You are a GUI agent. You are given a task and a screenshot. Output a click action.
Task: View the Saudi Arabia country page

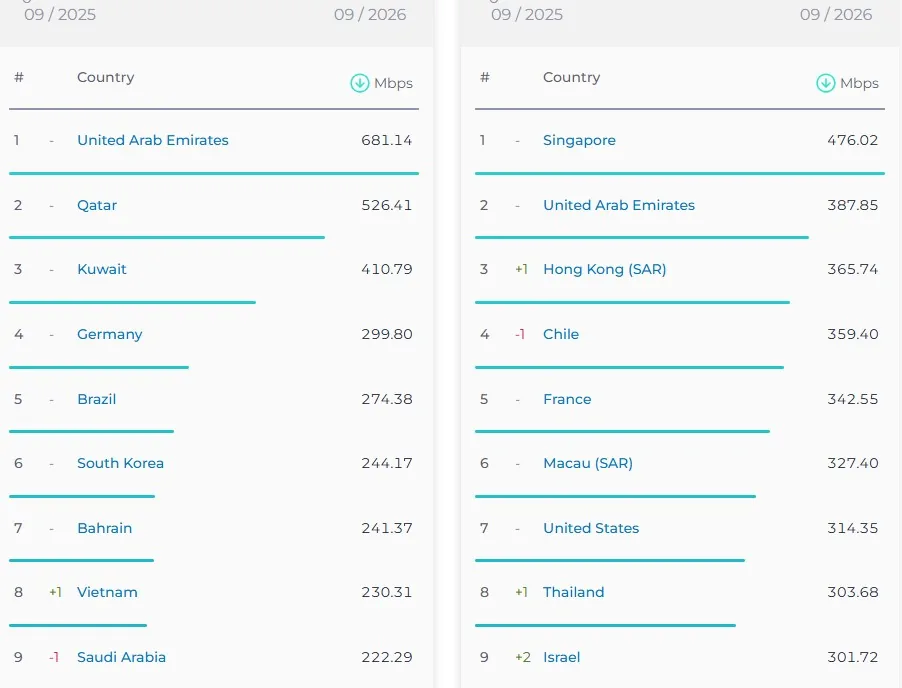pyautogui.click(x=121, y=657)
